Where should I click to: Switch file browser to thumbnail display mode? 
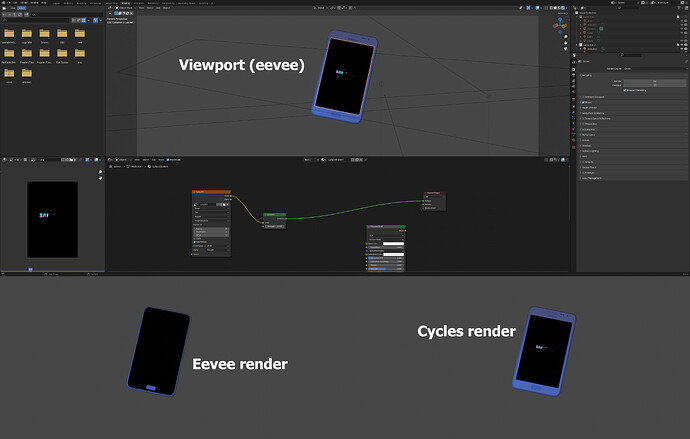[84, 20]
